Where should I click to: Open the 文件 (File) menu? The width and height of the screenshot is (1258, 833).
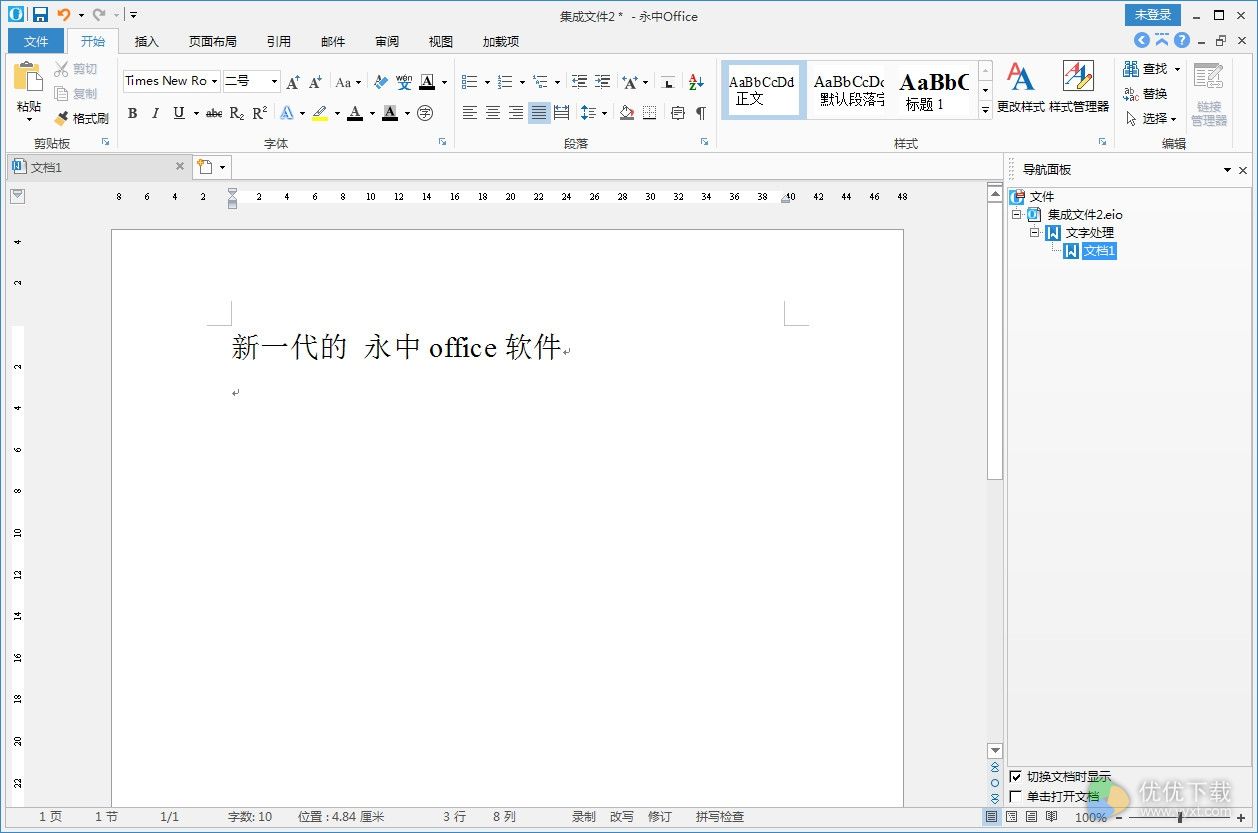tap(36, 41)
